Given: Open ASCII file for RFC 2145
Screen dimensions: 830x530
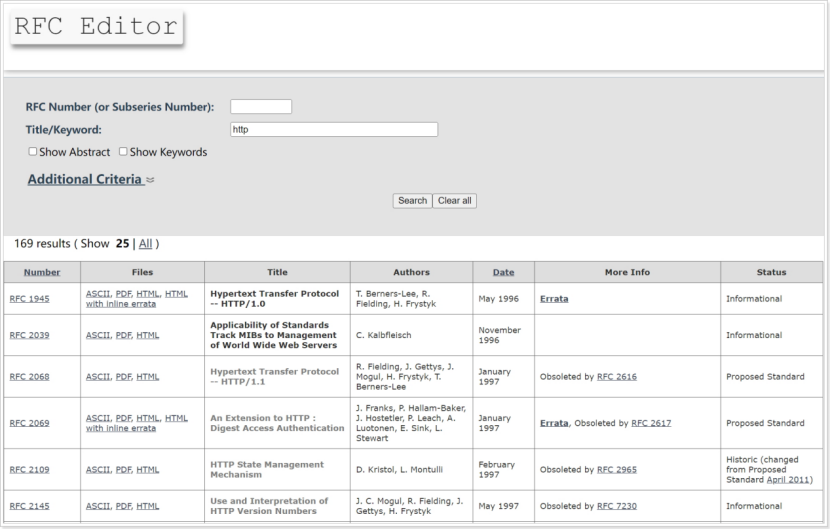Looking at the screenshot, I should (x=98, y=506).
